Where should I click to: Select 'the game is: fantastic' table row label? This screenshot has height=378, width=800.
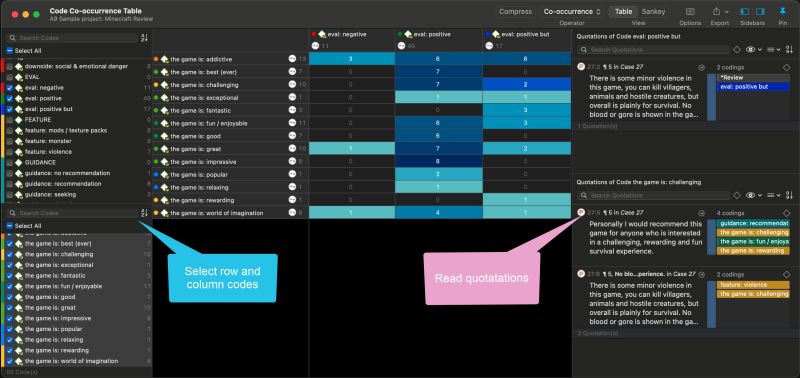click(201, 110)
